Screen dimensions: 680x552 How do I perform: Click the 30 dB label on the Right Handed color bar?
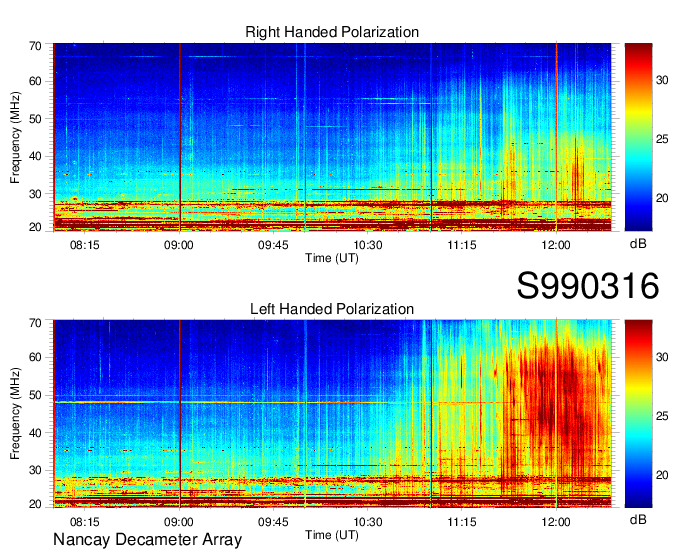pos(662,80)
